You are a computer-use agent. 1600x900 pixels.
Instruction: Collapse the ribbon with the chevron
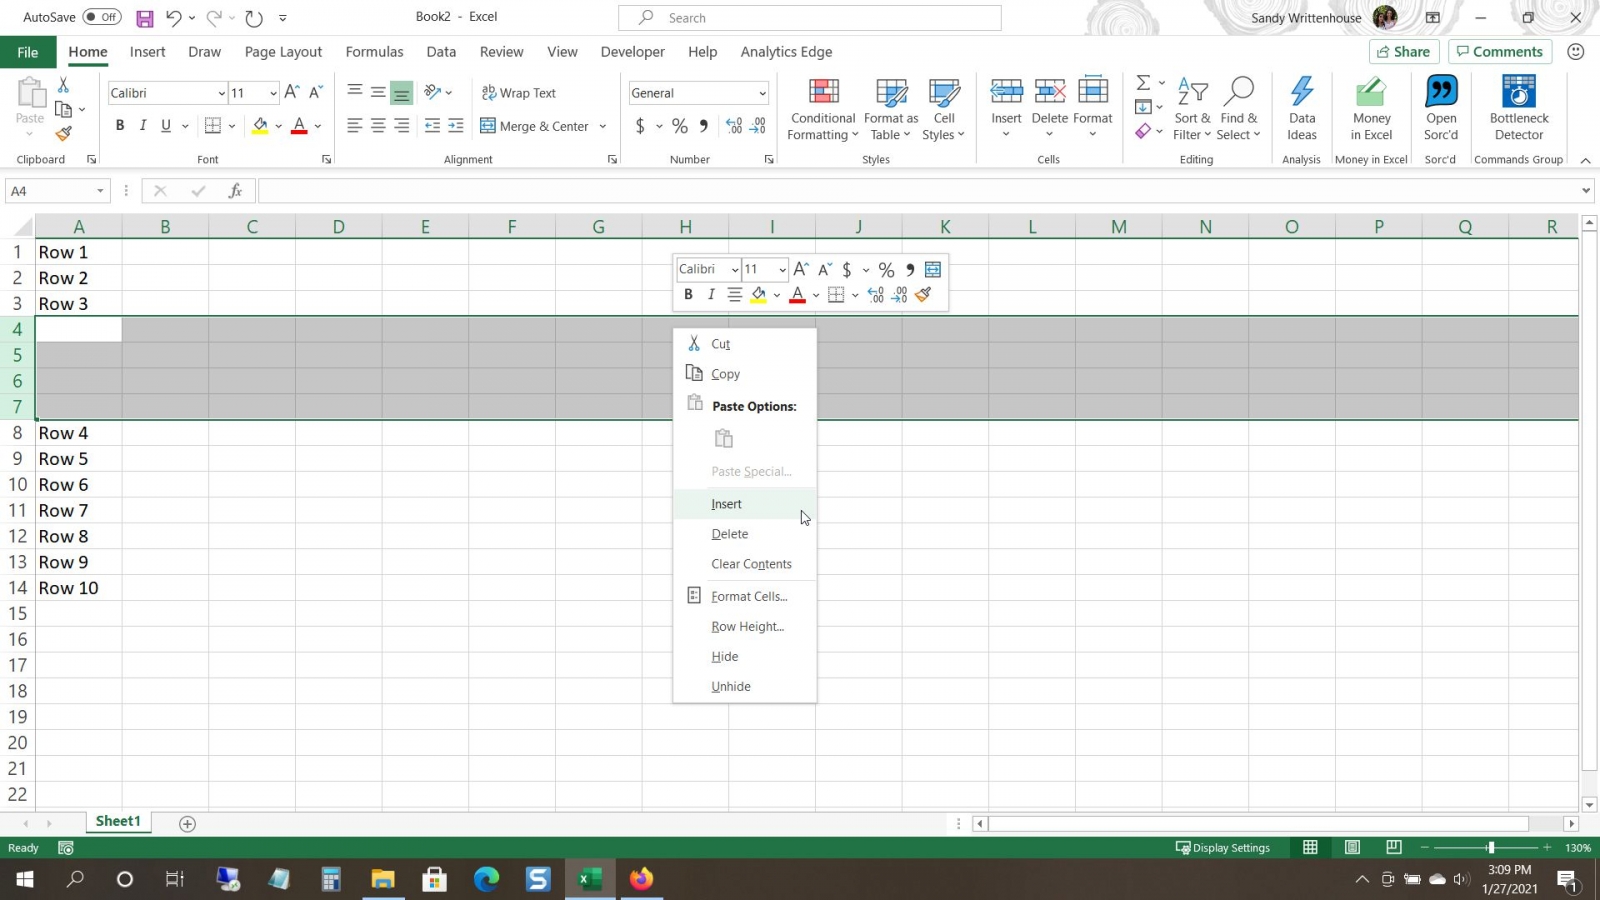coord(1585,160)
